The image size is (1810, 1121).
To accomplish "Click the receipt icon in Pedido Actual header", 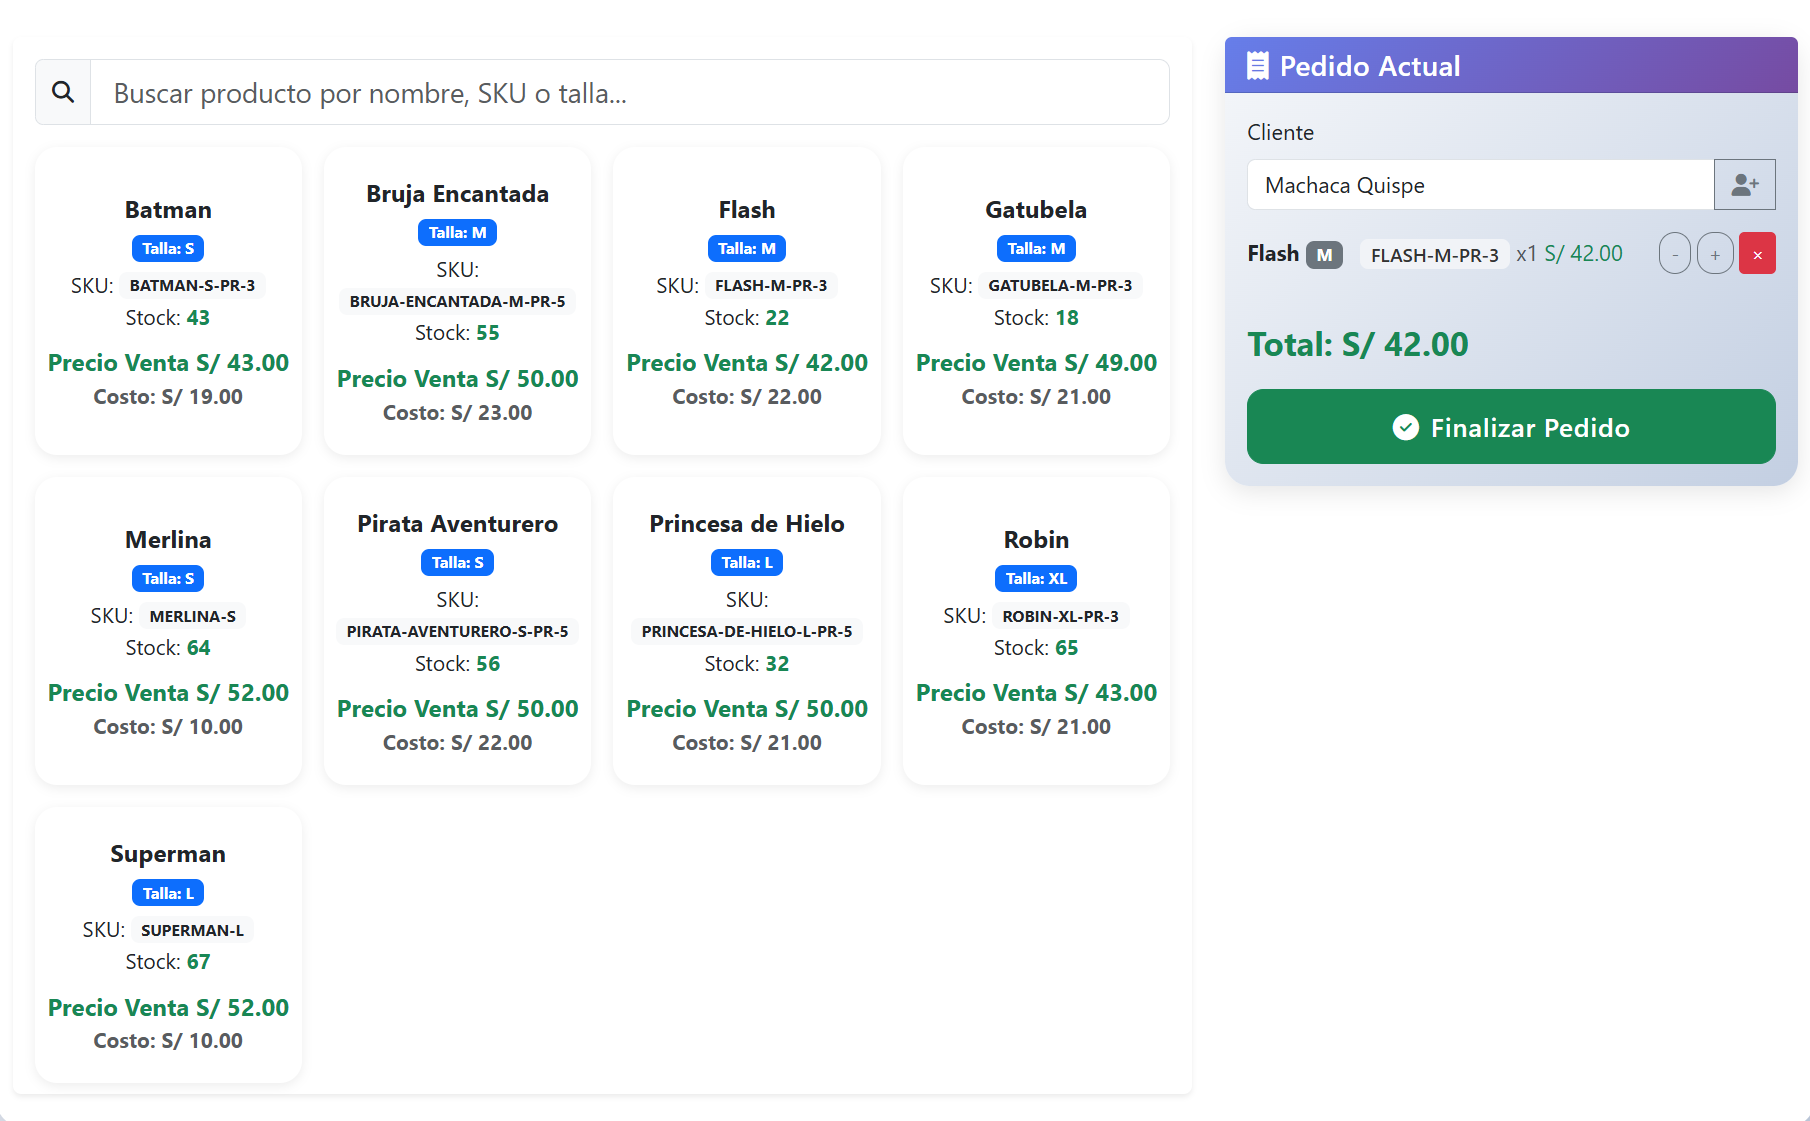I will click(x=1257, y=66).
